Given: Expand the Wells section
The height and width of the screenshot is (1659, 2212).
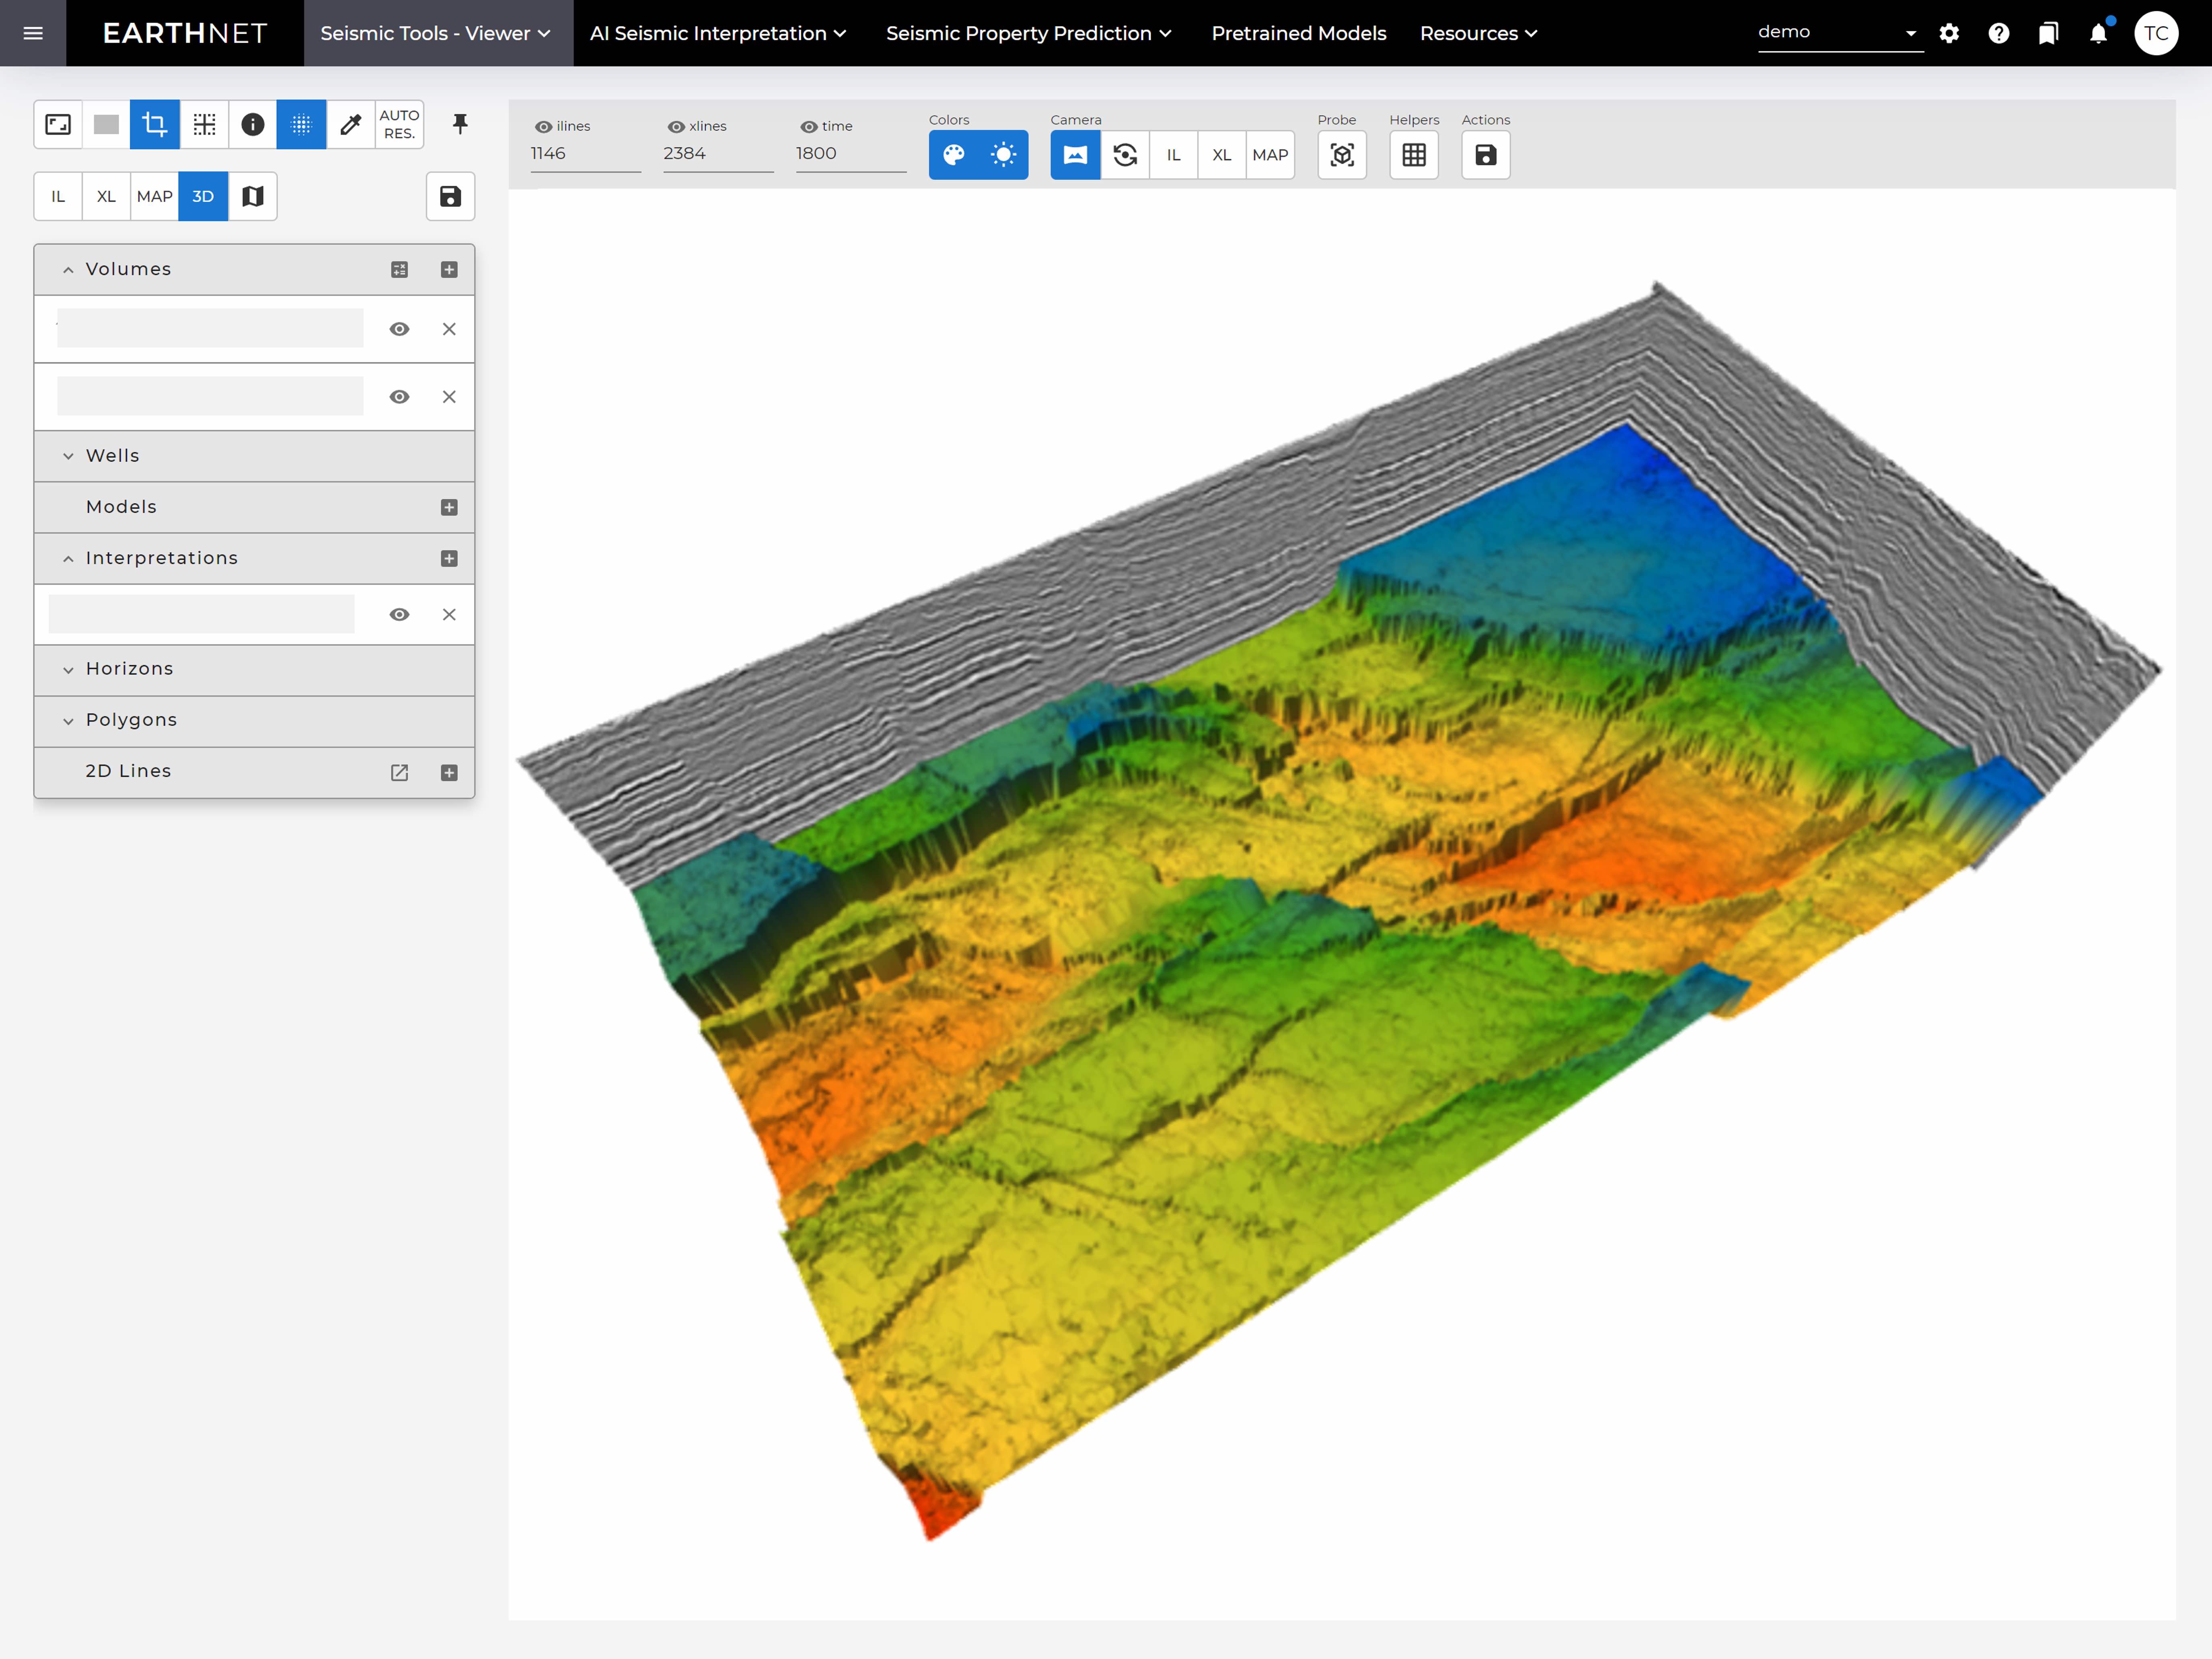Looking at the screenshot, I should (68, 456).
